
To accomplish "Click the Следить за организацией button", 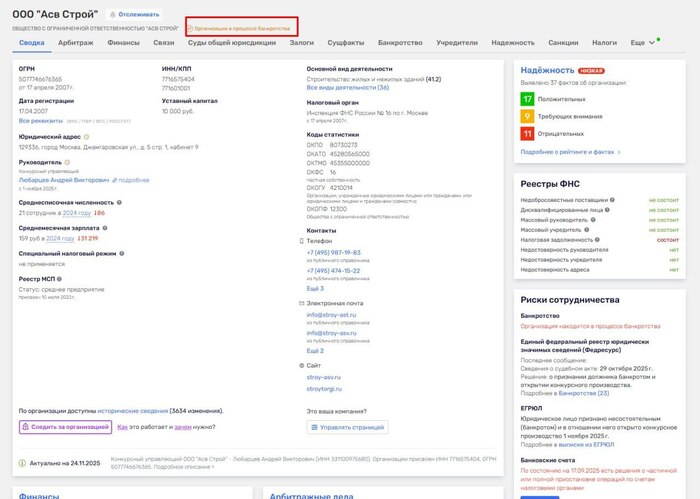I will [x=65, y=427].
